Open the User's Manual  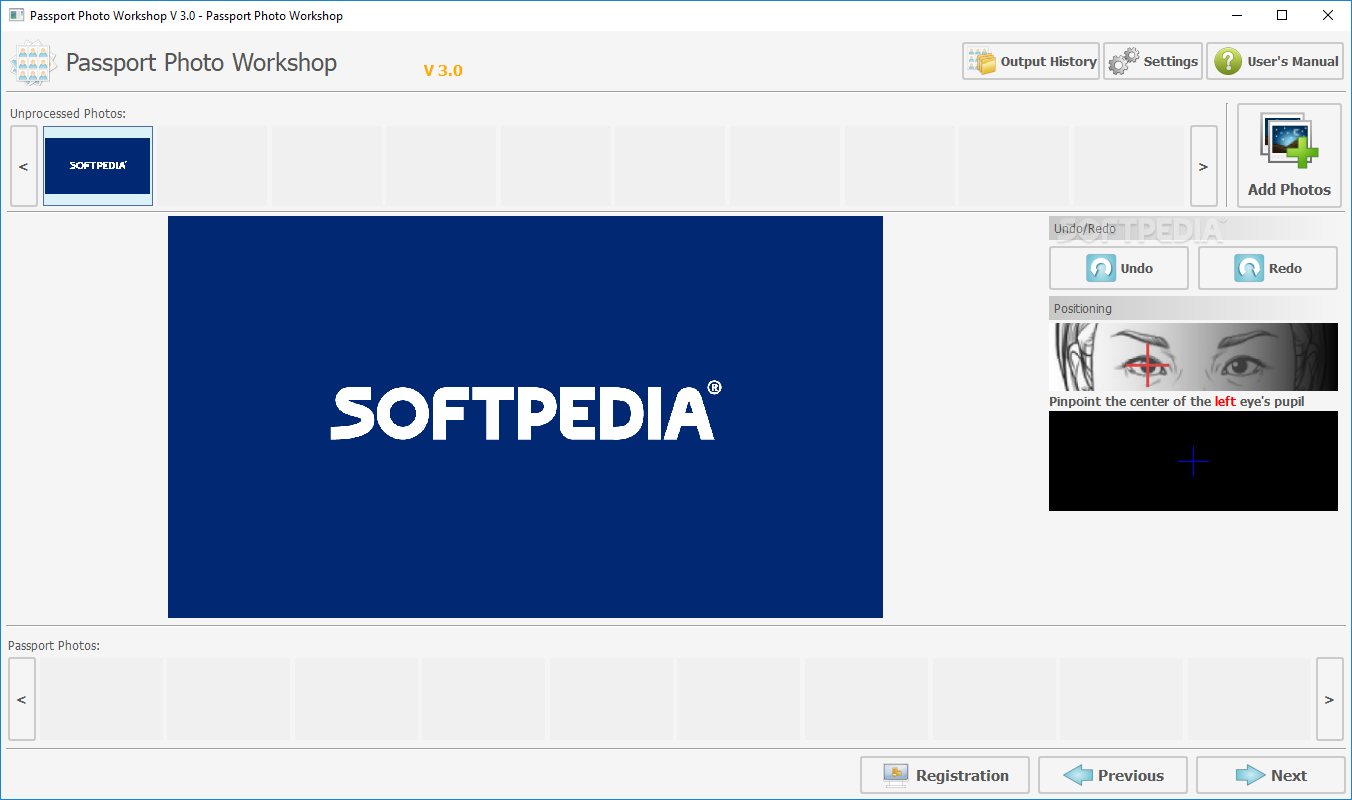(1275, 61)
